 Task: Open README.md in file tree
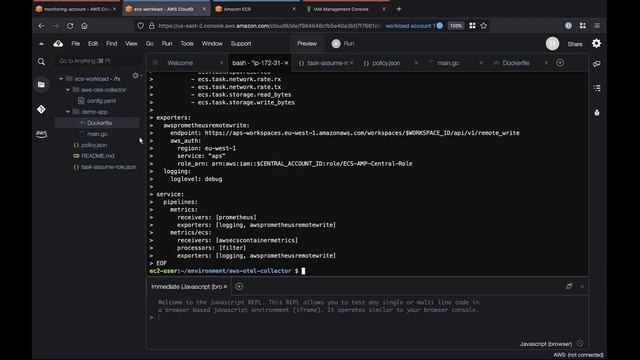(x=98, y=156)
